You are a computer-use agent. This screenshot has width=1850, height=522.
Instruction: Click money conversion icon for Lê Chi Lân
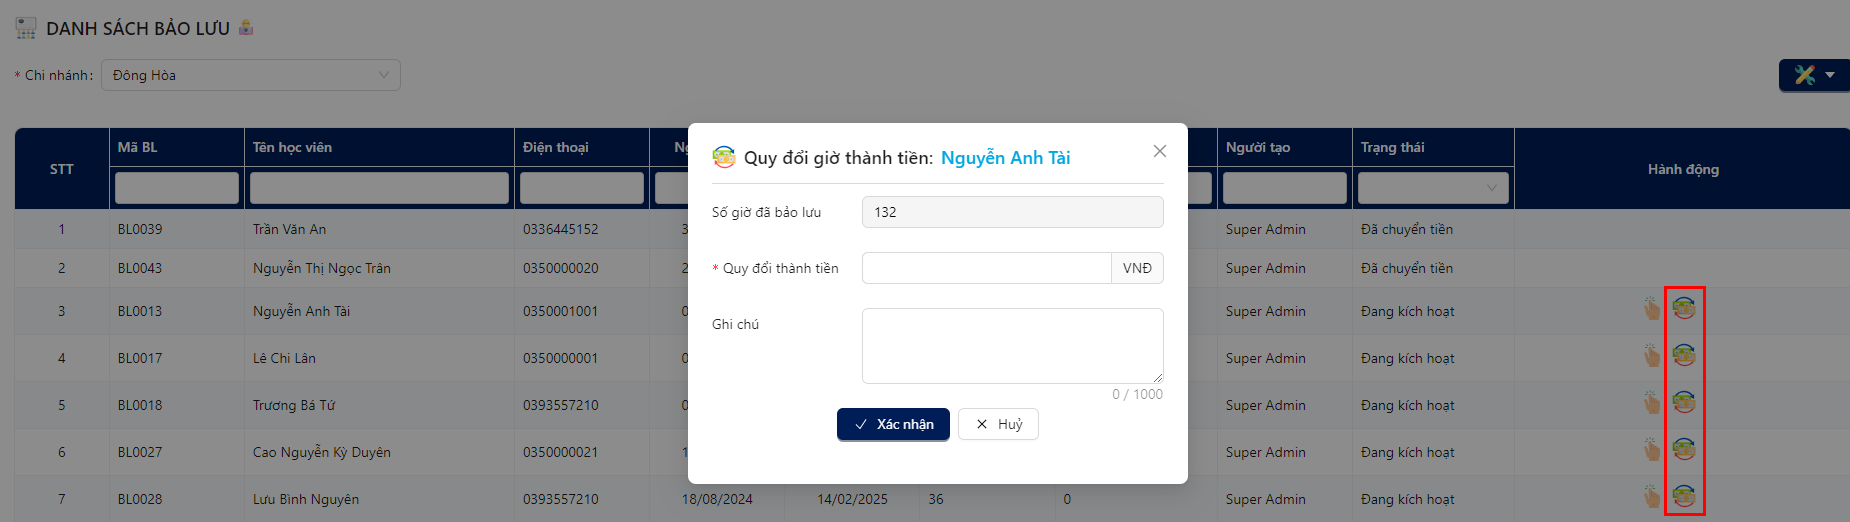(1684, 355)
